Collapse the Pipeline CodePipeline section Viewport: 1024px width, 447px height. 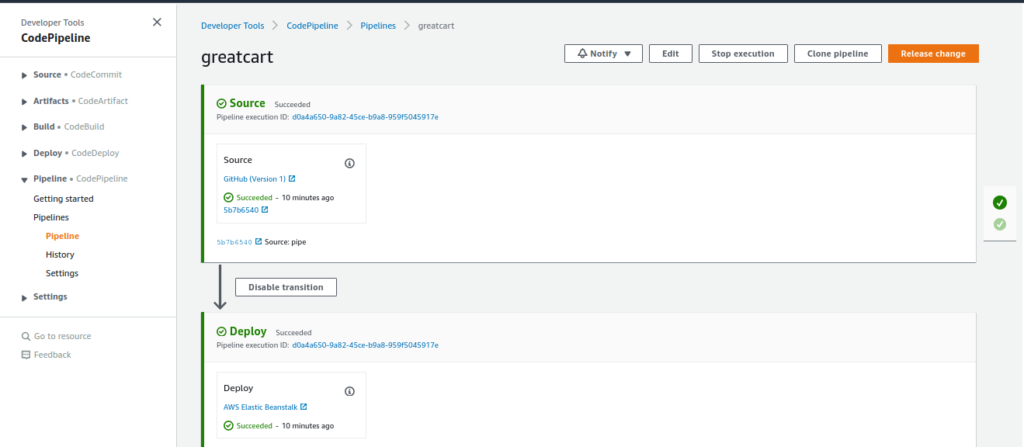[x=25, y=179]
